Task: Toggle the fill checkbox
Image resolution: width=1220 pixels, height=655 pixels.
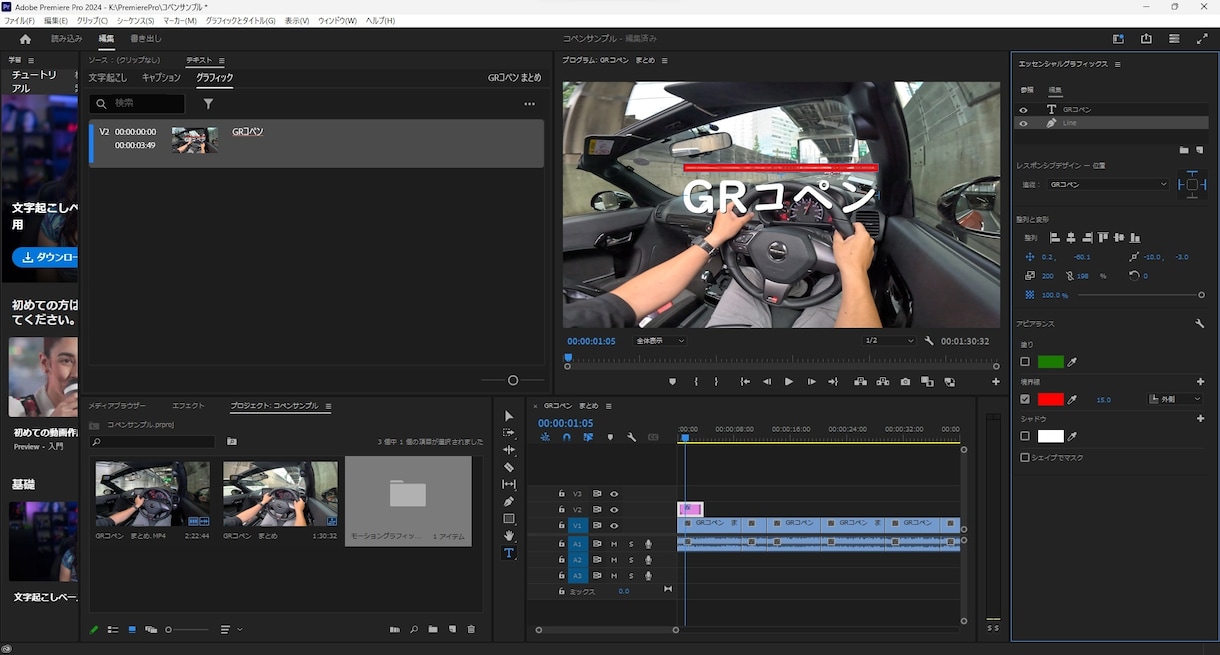Action: [1025, 362]
